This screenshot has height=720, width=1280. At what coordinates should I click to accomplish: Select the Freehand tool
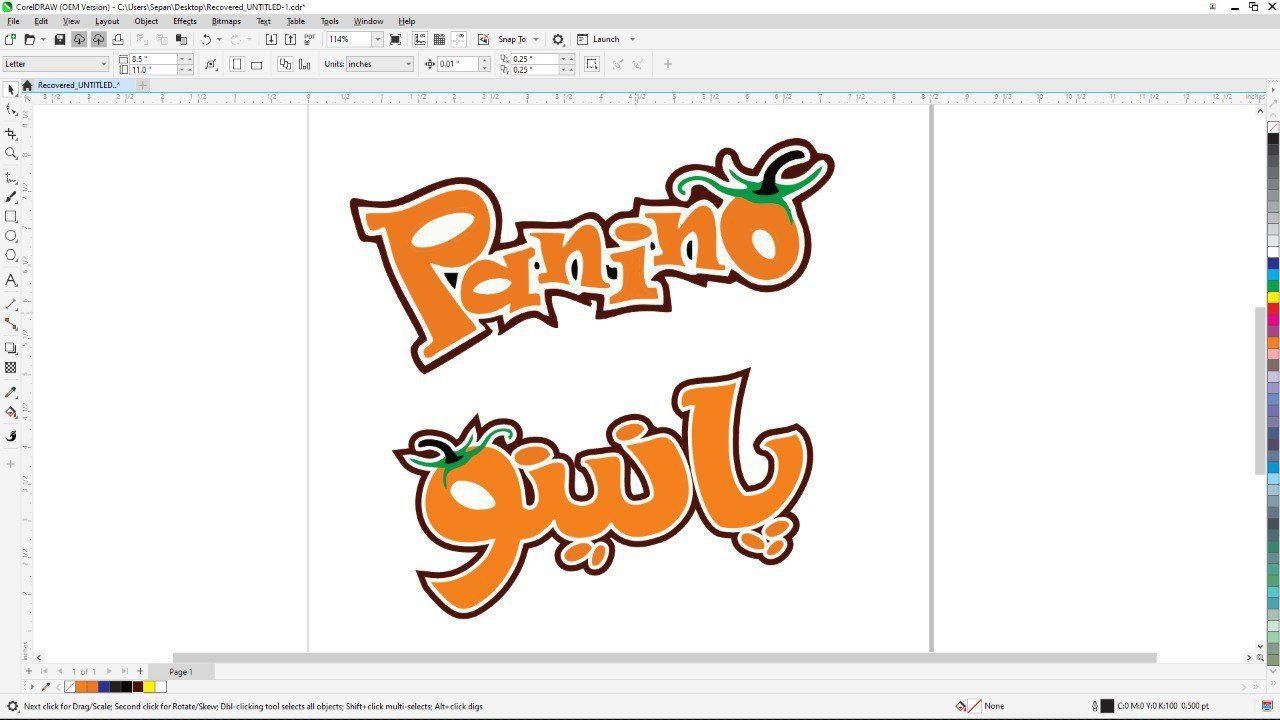[x=11, y=177]
